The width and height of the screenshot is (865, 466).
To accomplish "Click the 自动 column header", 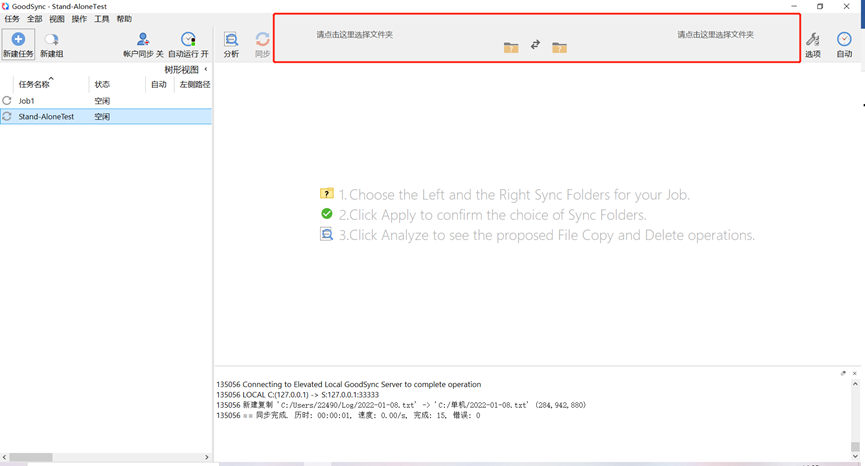I will pos(159,84).
